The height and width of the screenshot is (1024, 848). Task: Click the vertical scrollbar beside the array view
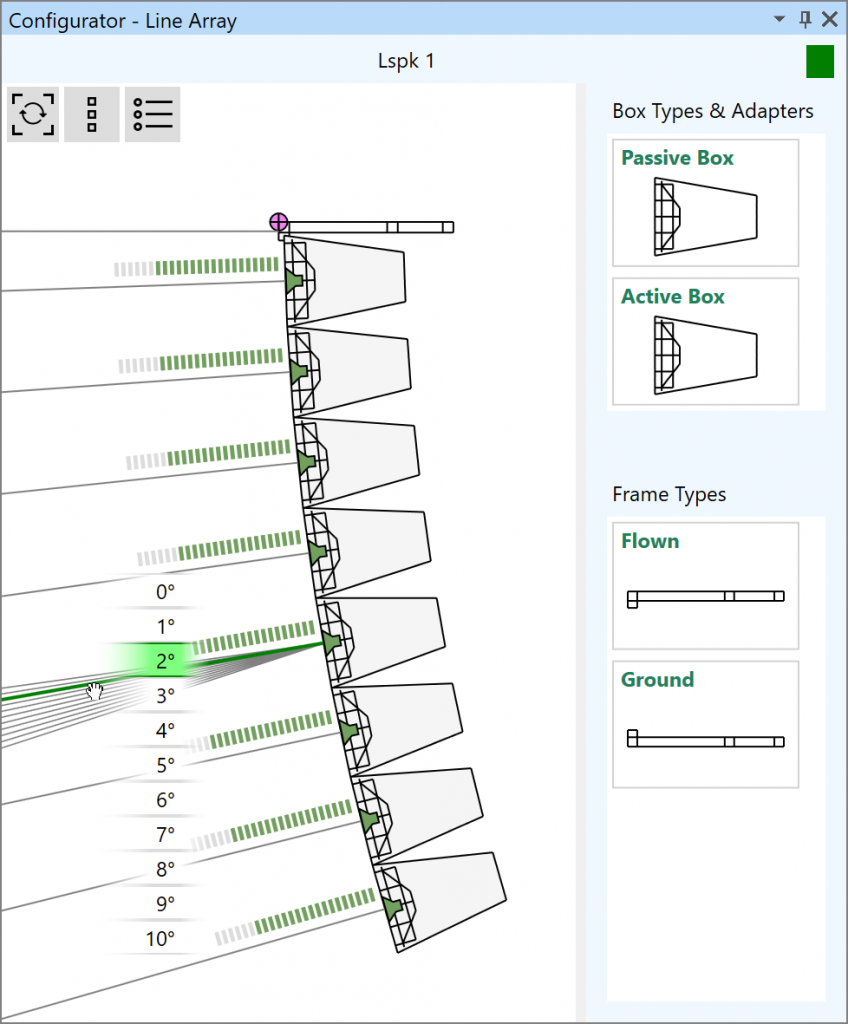point(581,552)
